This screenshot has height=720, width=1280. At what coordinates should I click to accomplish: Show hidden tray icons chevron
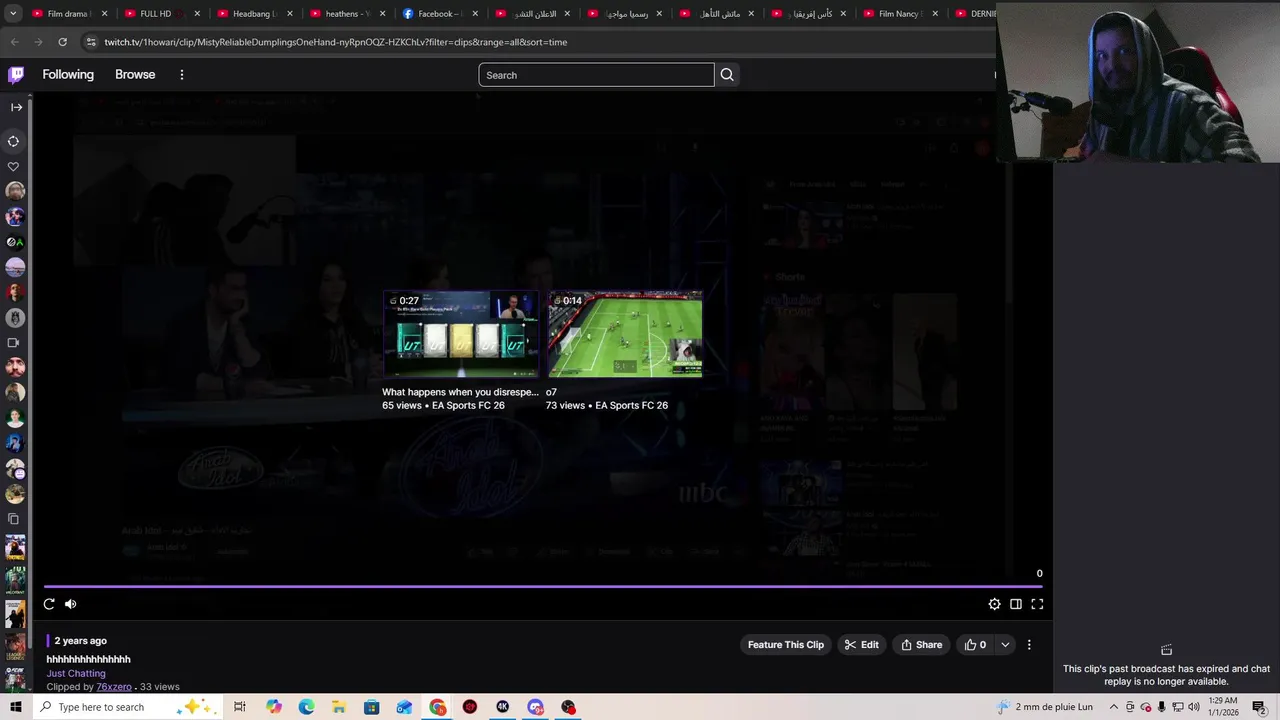1113,707
